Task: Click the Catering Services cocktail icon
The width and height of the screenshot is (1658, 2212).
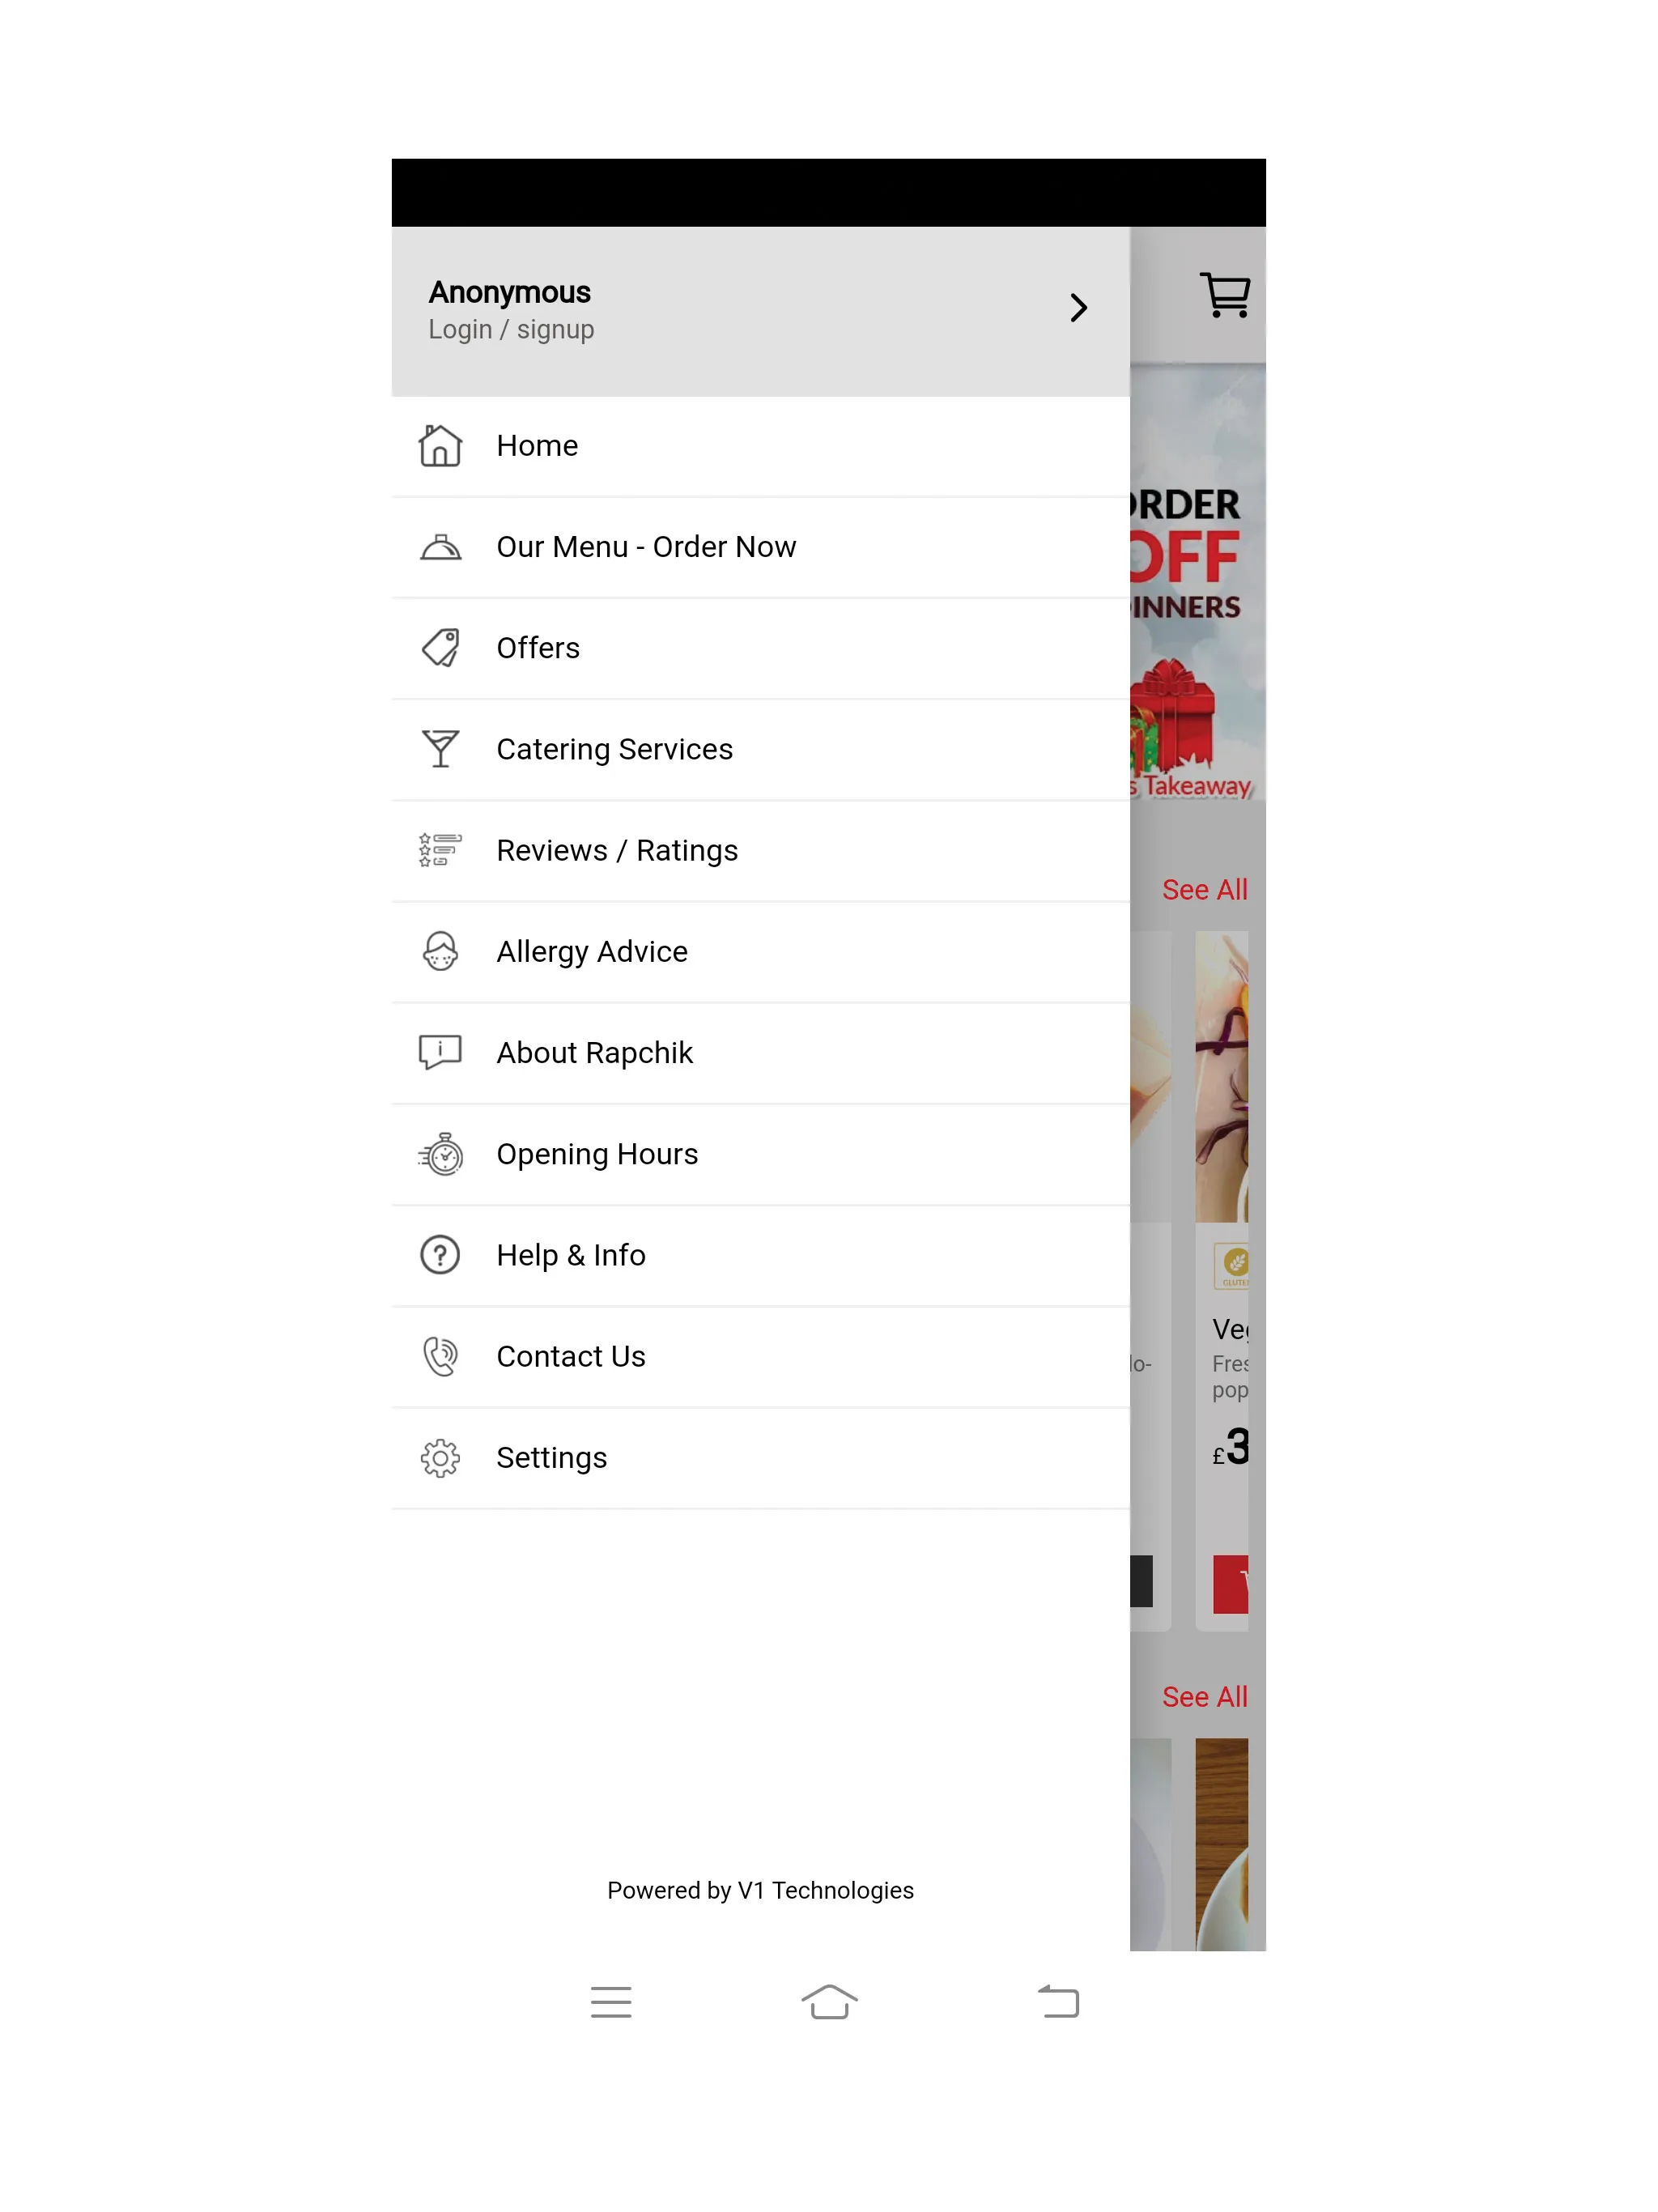Action: click(x=439, y=747)
